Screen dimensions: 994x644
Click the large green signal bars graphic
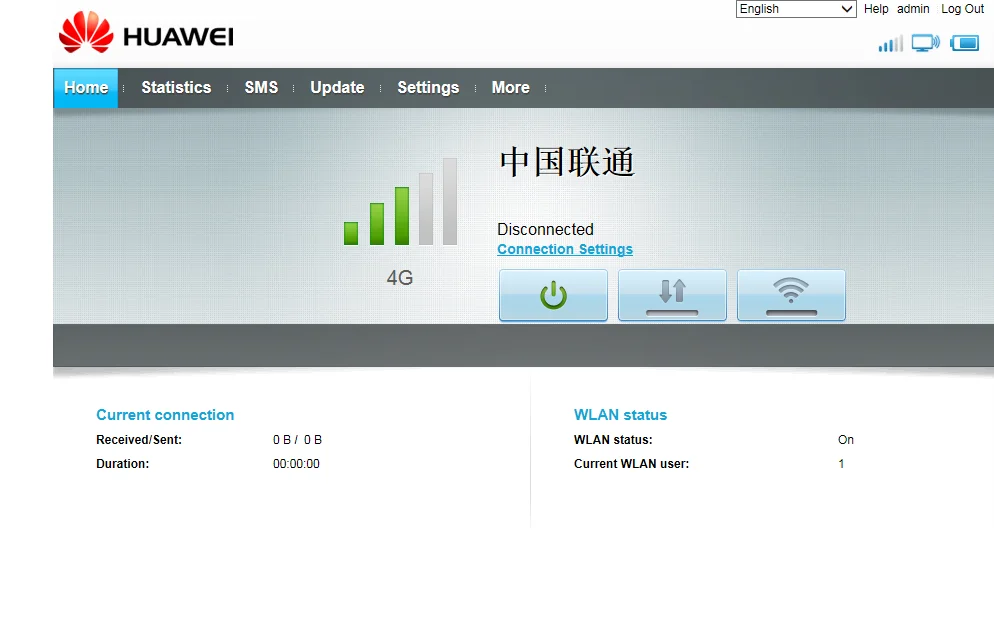(400, 202)
